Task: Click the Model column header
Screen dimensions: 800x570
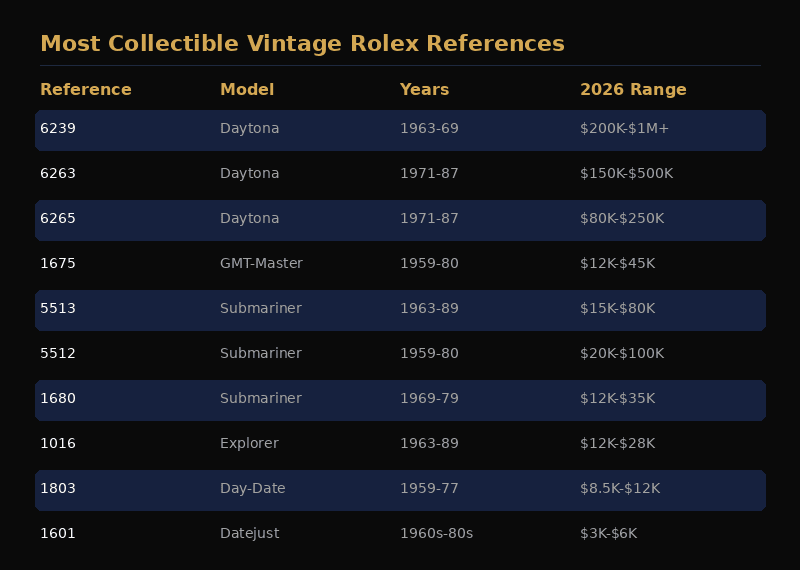Action: tap(247, 90)
